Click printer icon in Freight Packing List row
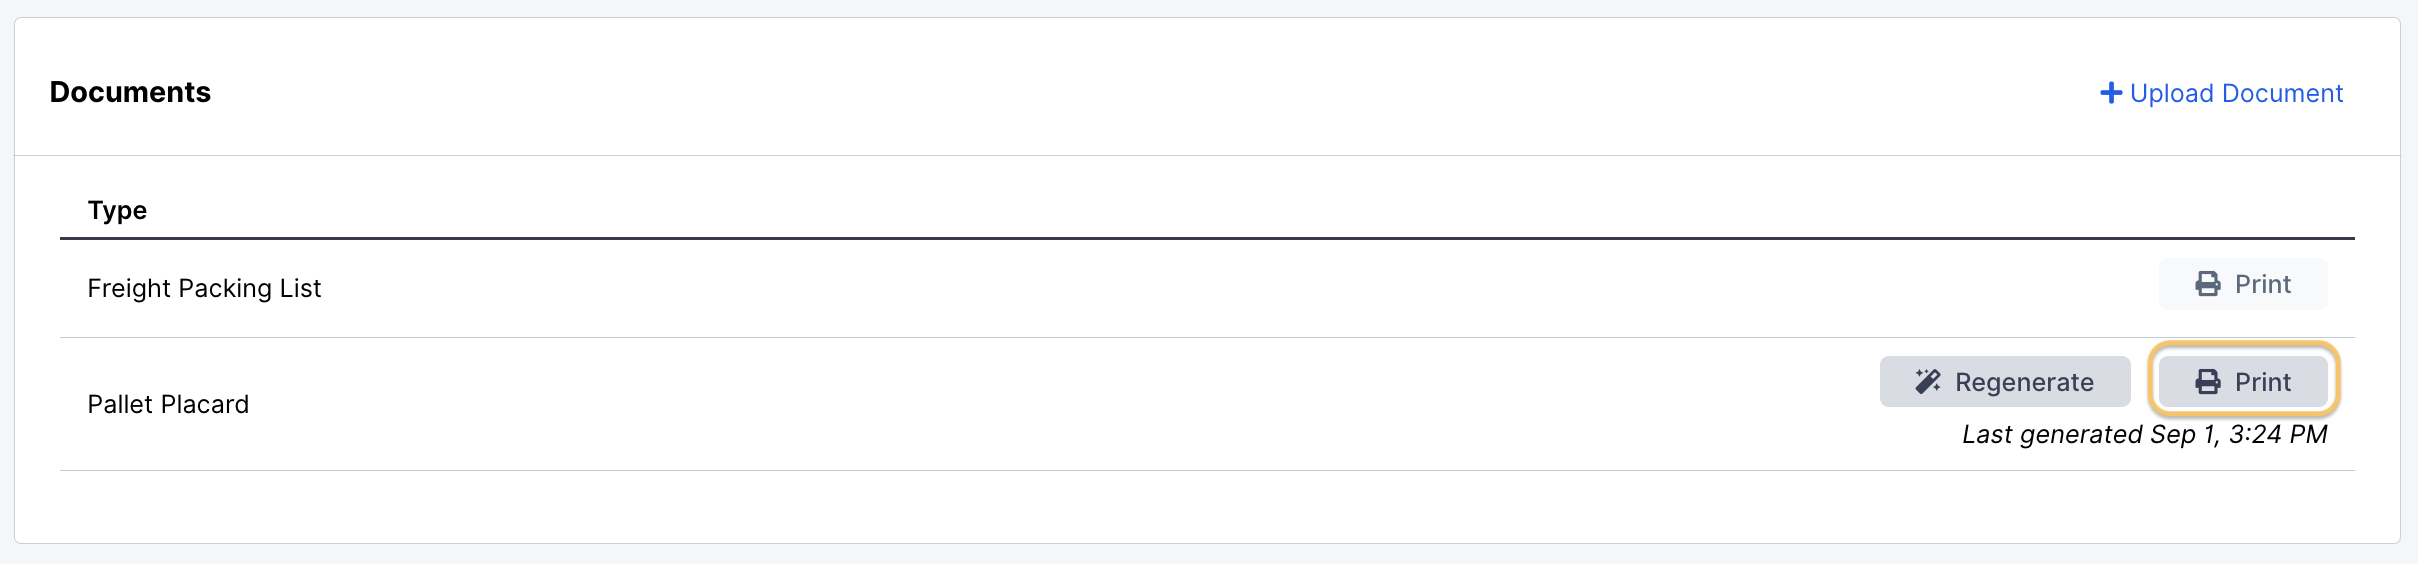2418x564 pixels. coord(2208,284)
